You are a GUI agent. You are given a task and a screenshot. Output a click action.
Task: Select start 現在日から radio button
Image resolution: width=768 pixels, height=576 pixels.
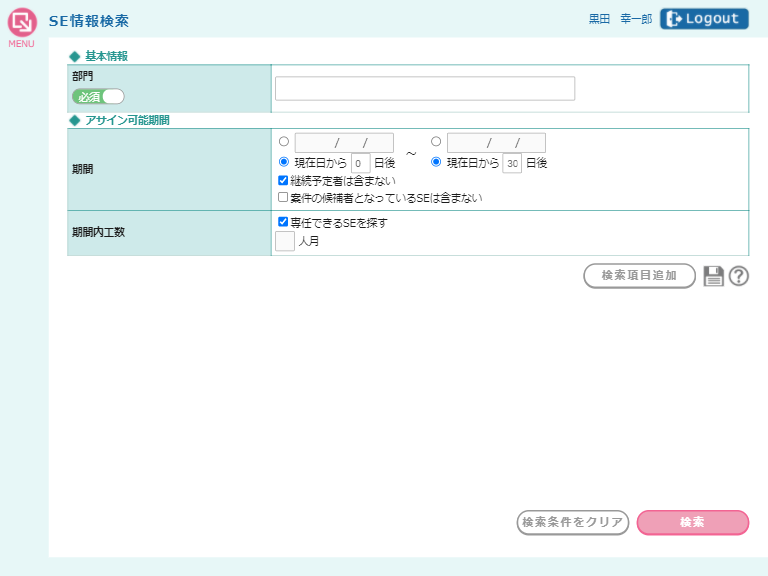284,162
